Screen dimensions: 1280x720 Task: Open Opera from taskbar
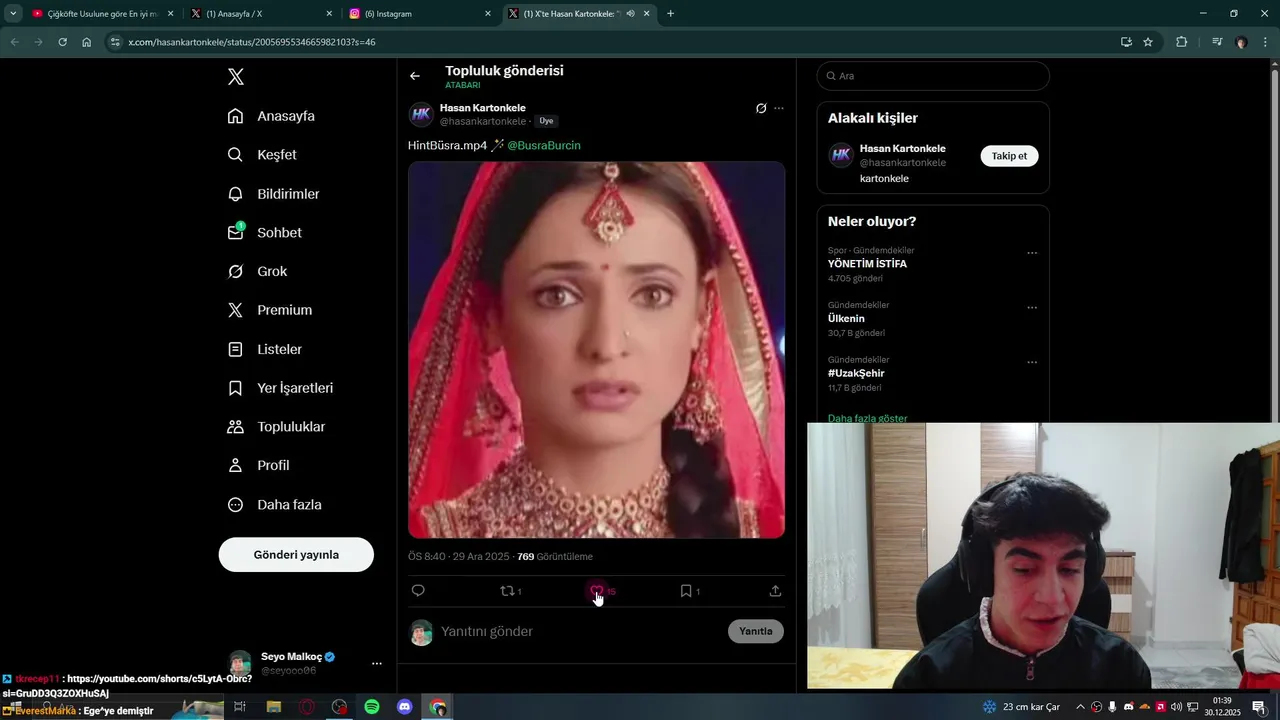[x=307, y=707]
